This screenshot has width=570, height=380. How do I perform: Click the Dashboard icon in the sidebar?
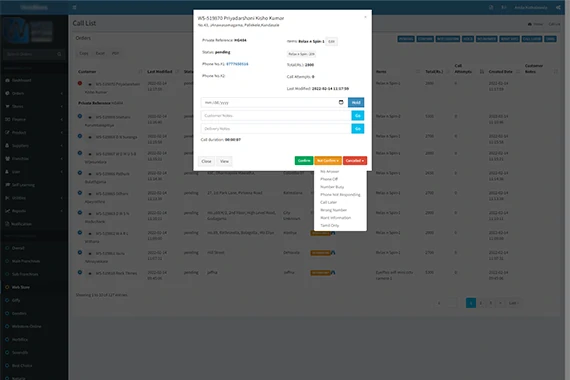pos(7,80)
